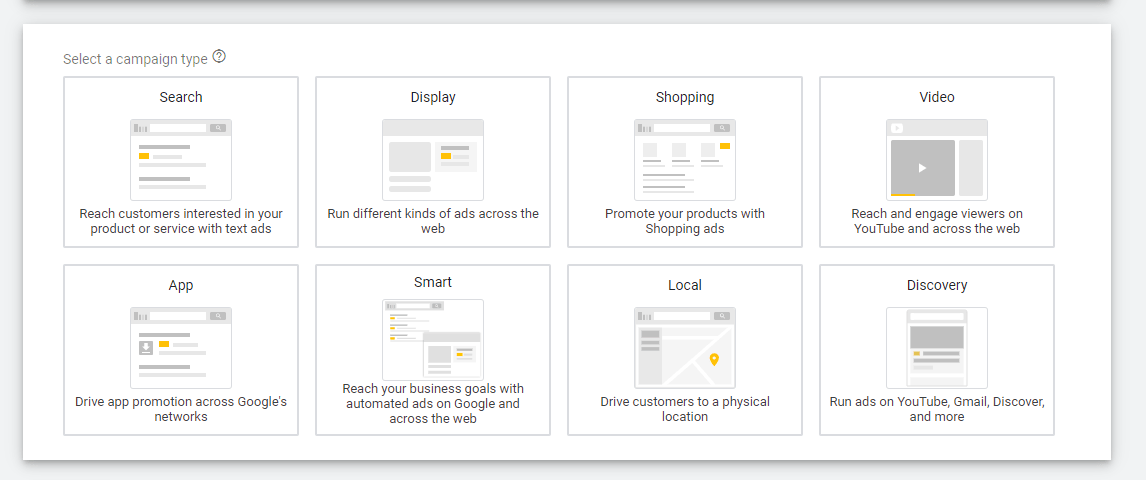Click text 'Reach and engage viewers on YouTube'
The image size is (1146, 480).
click(x=937, y=221)
